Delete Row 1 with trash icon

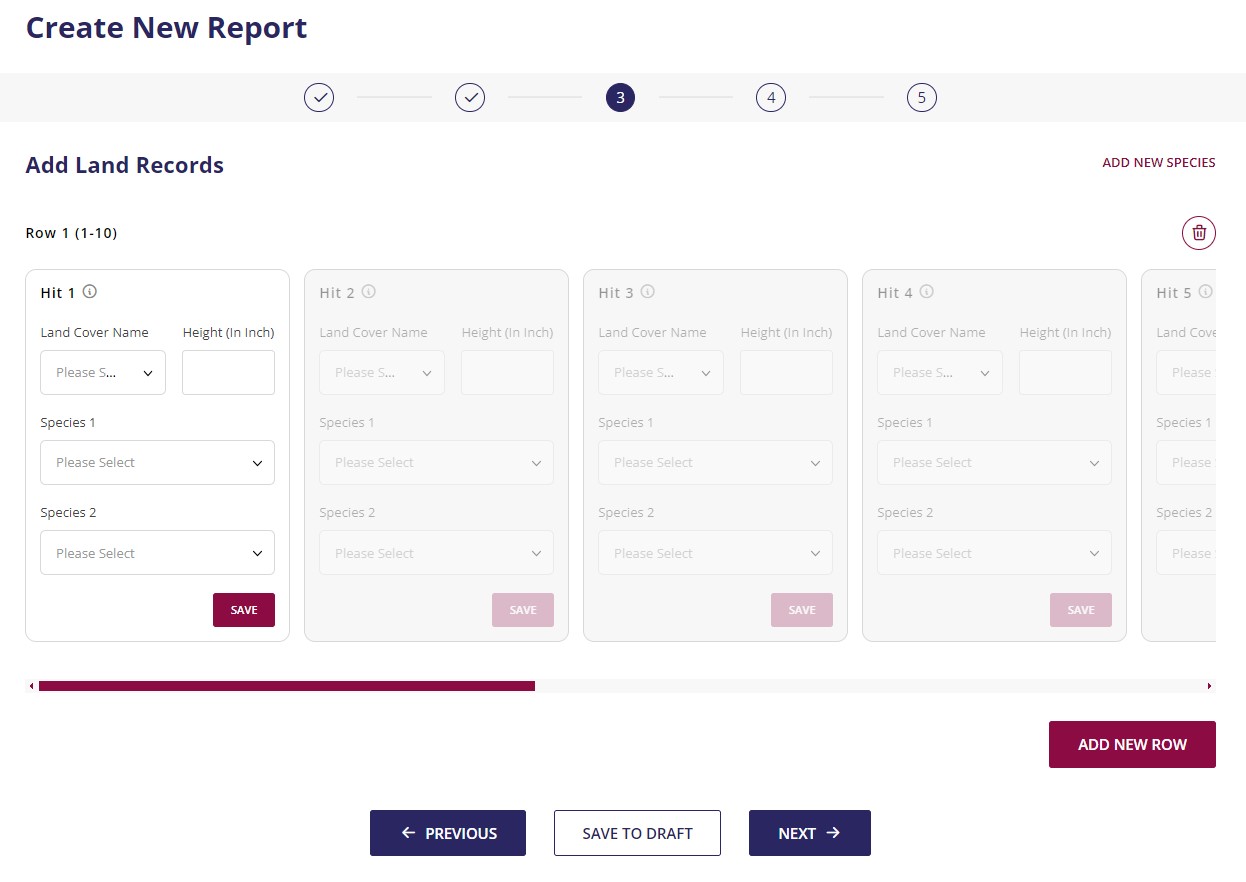tap(1199, 233)
